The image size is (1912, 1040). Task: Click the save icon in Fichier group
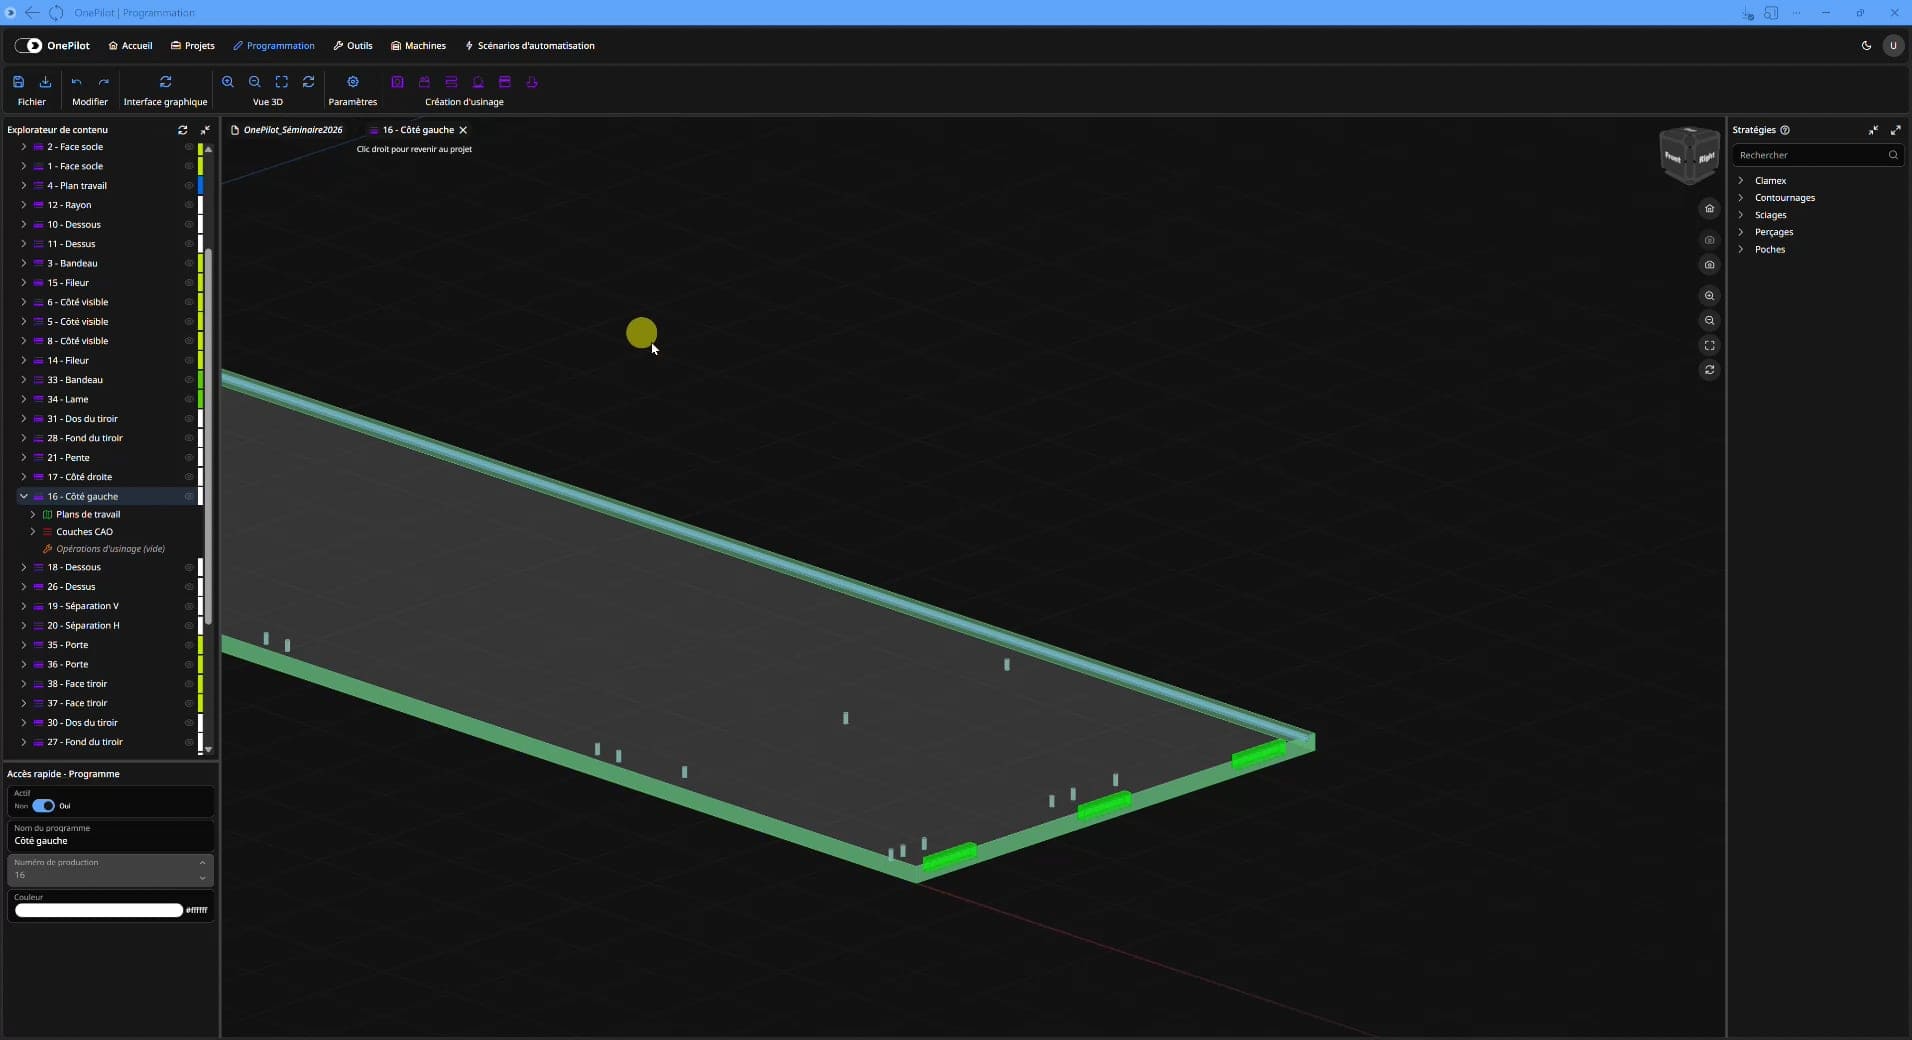(x=18, y=82)
